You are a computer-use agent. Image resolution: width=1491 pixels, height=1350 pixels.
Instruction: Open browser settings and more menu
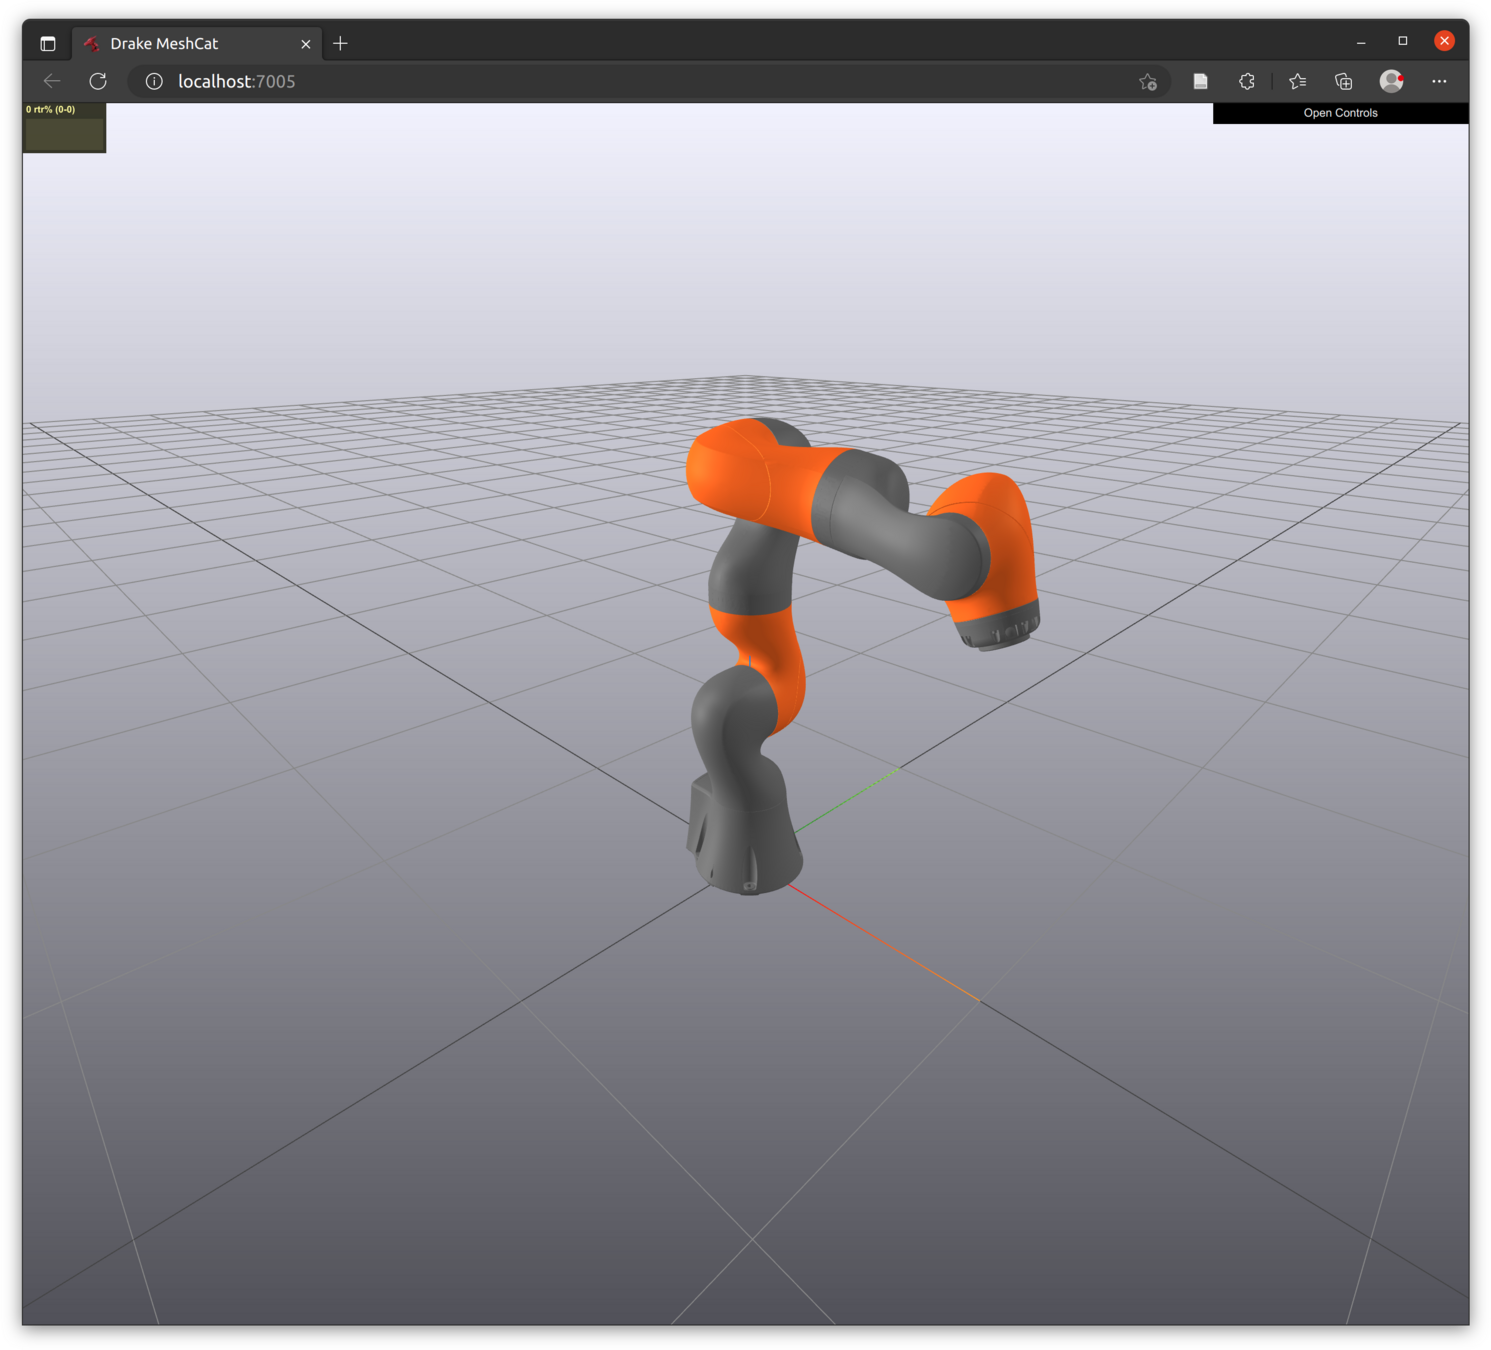1439,81
